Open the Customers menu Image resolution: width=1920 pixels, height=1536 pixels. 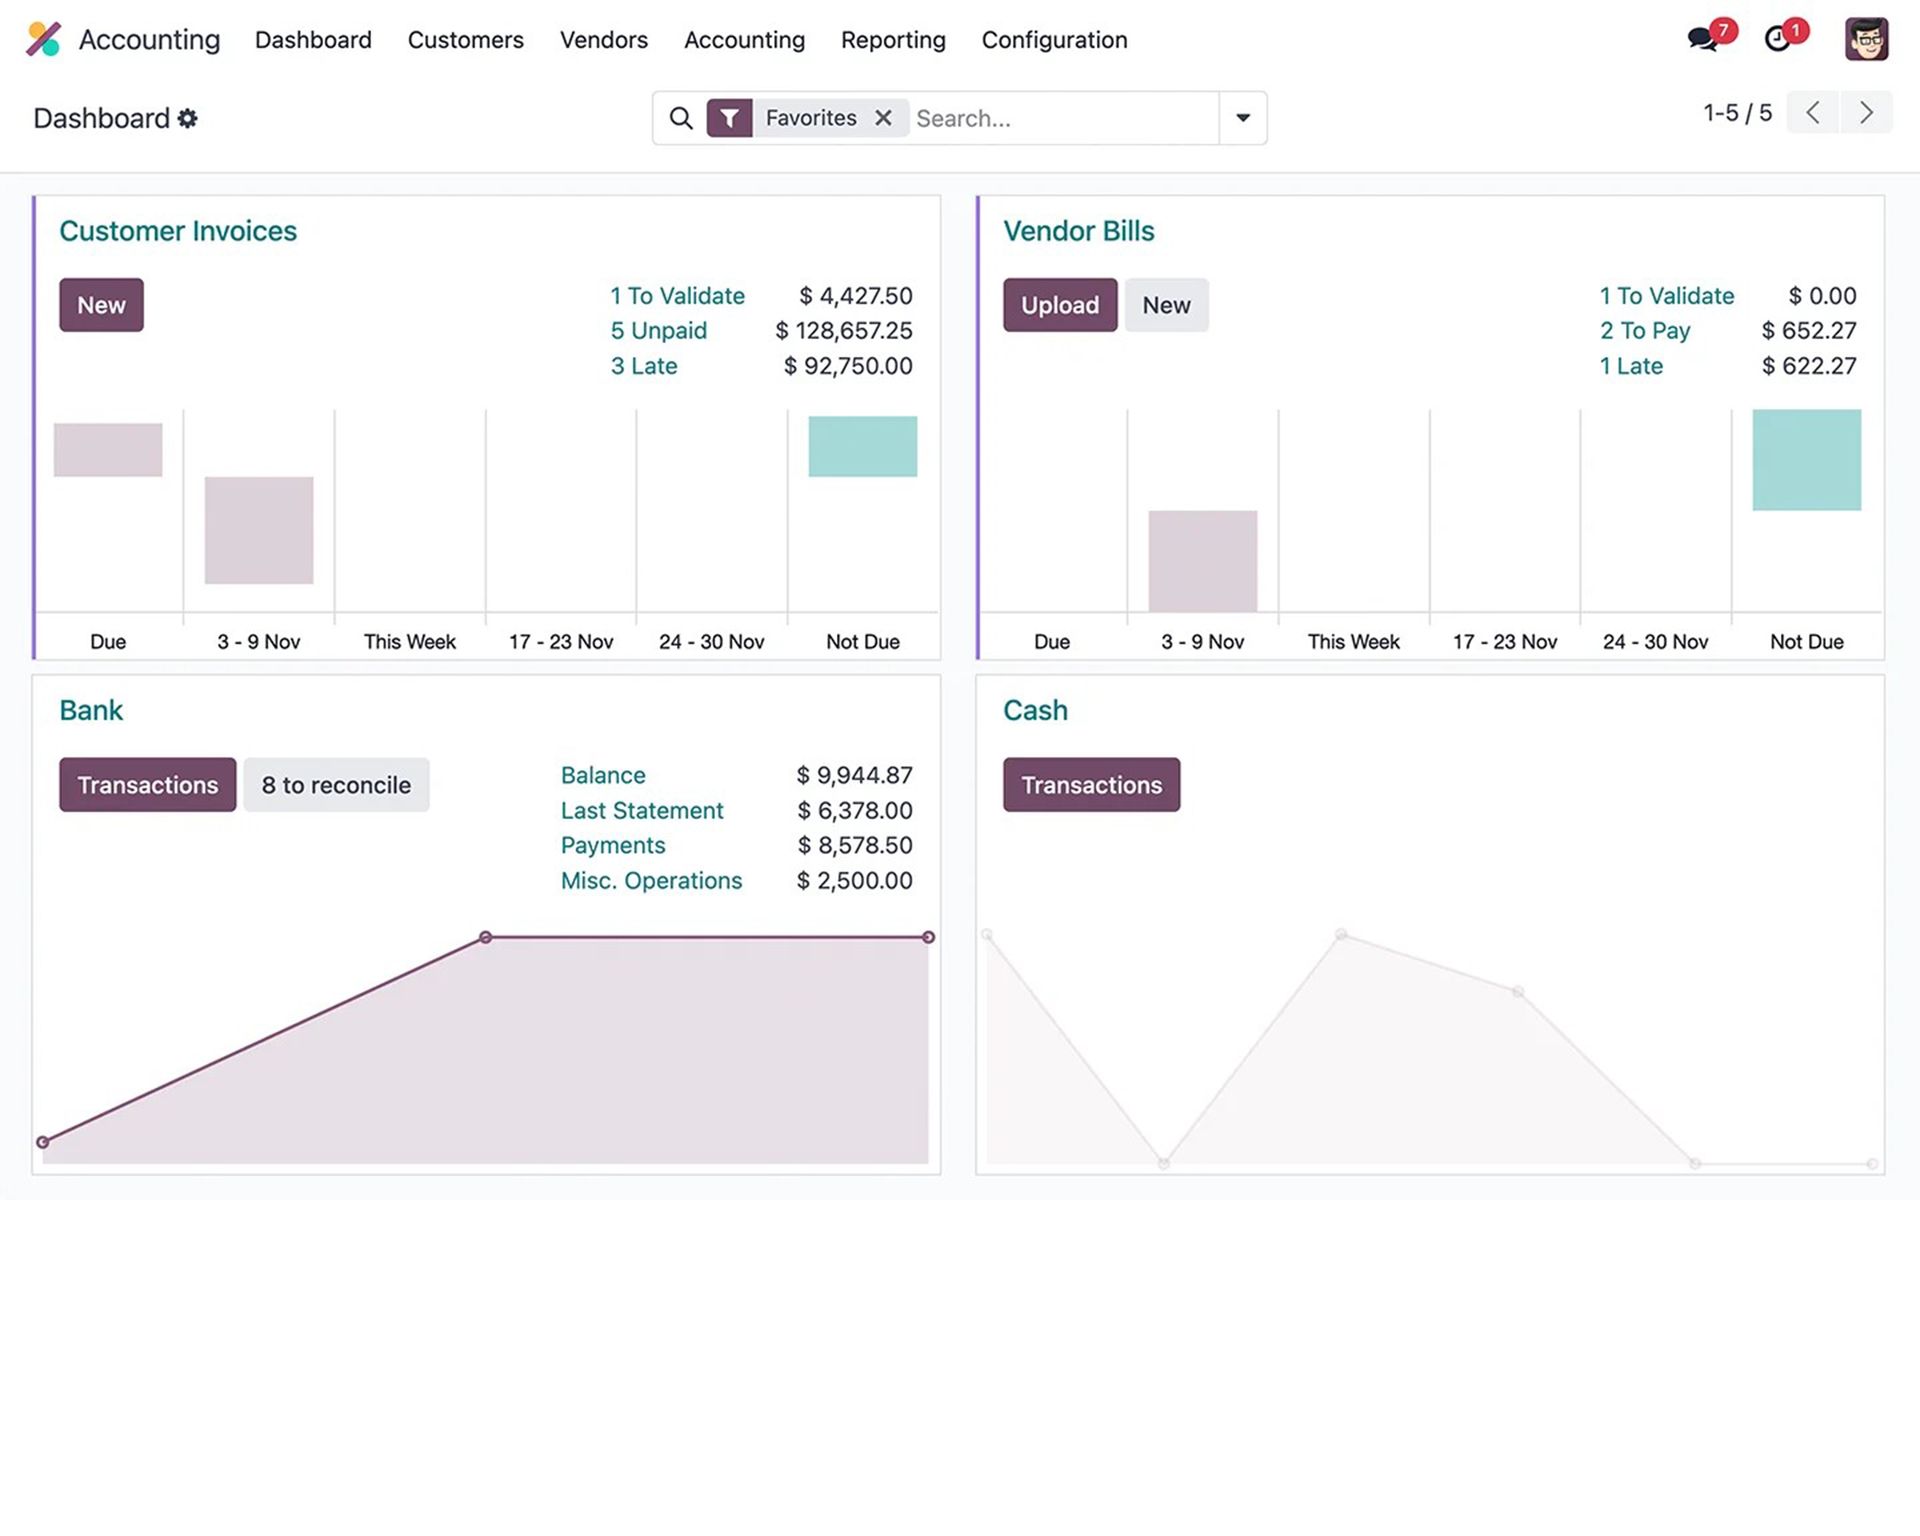point(465,40)
